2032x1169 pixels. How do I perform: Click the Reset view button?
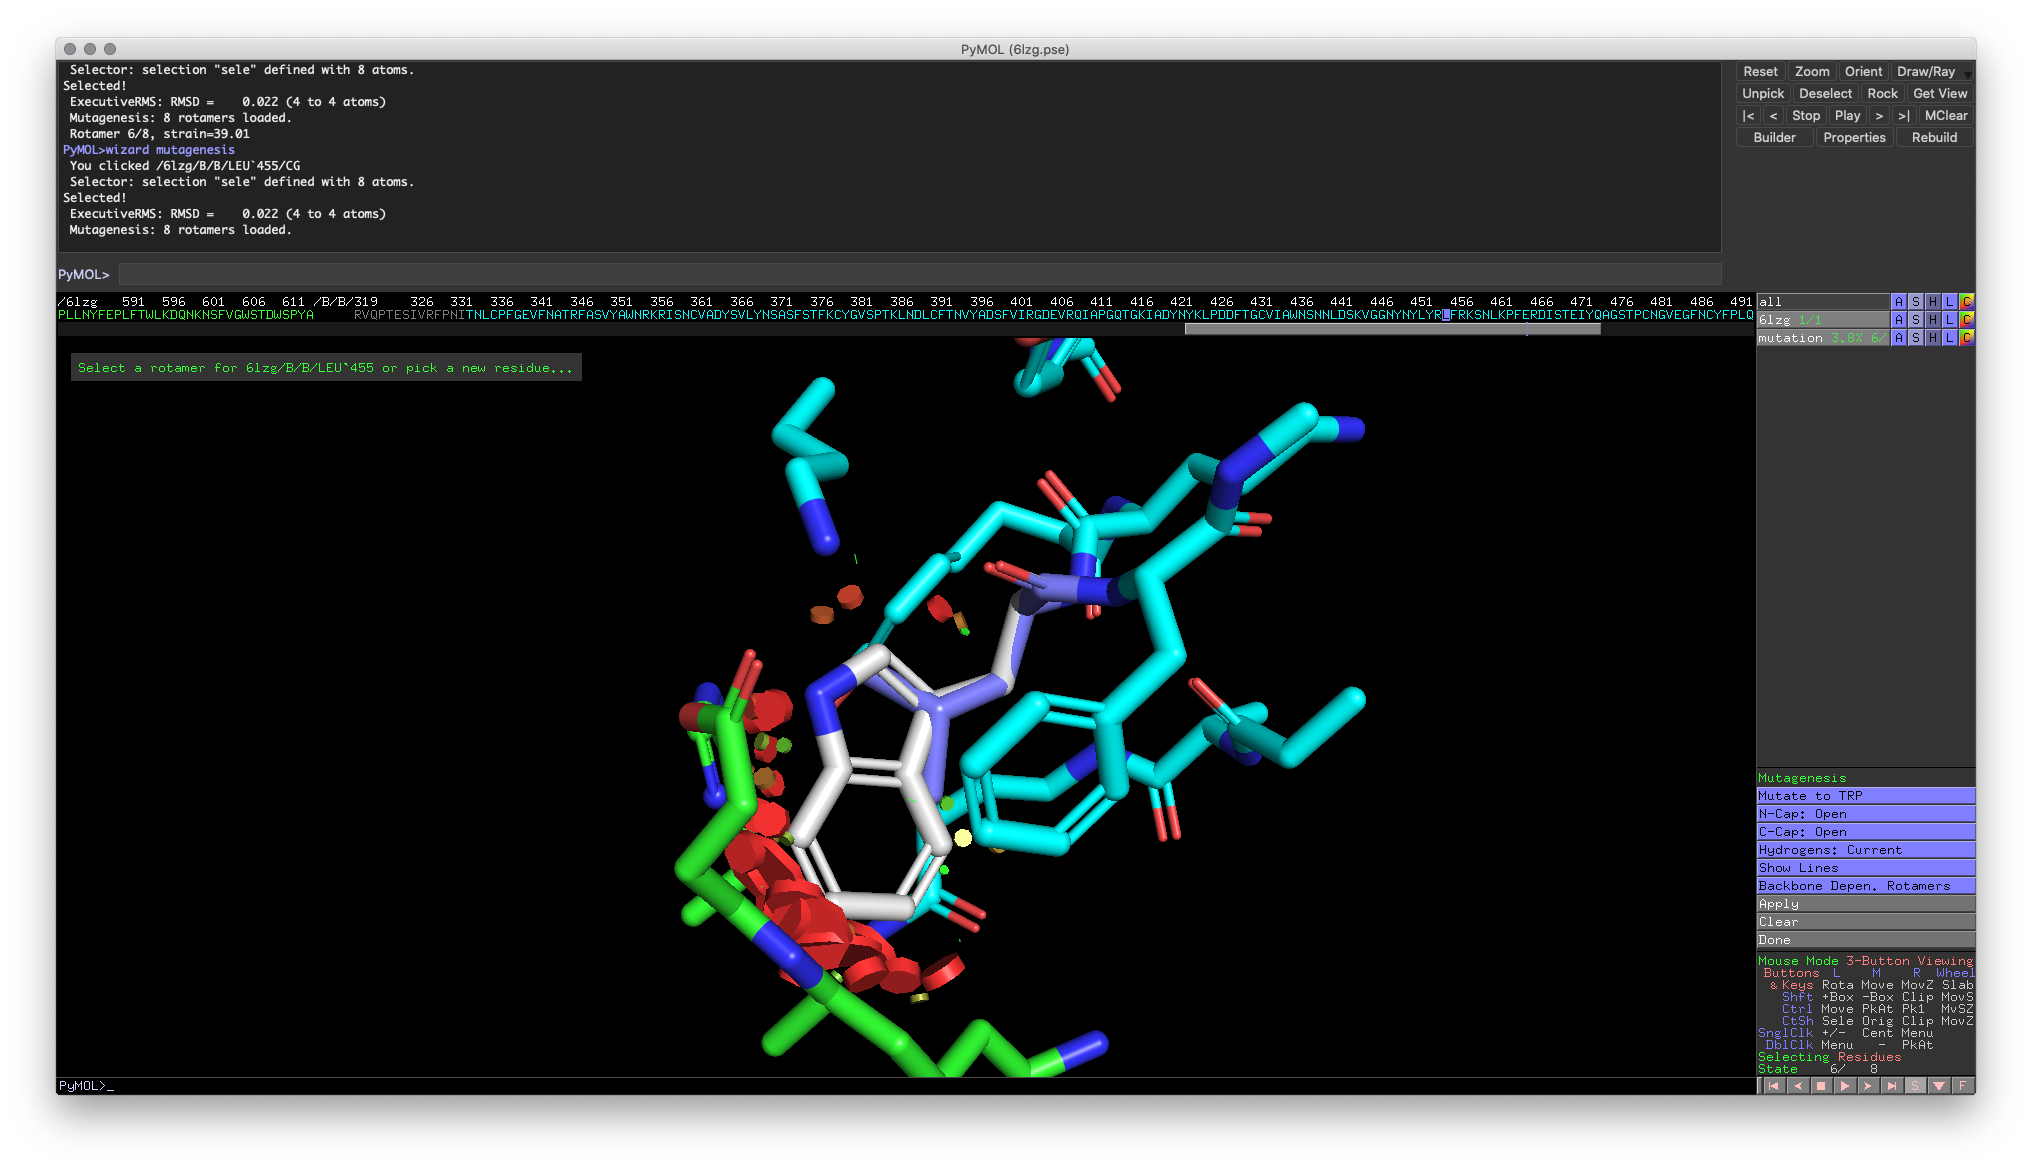pos(1760,72)
